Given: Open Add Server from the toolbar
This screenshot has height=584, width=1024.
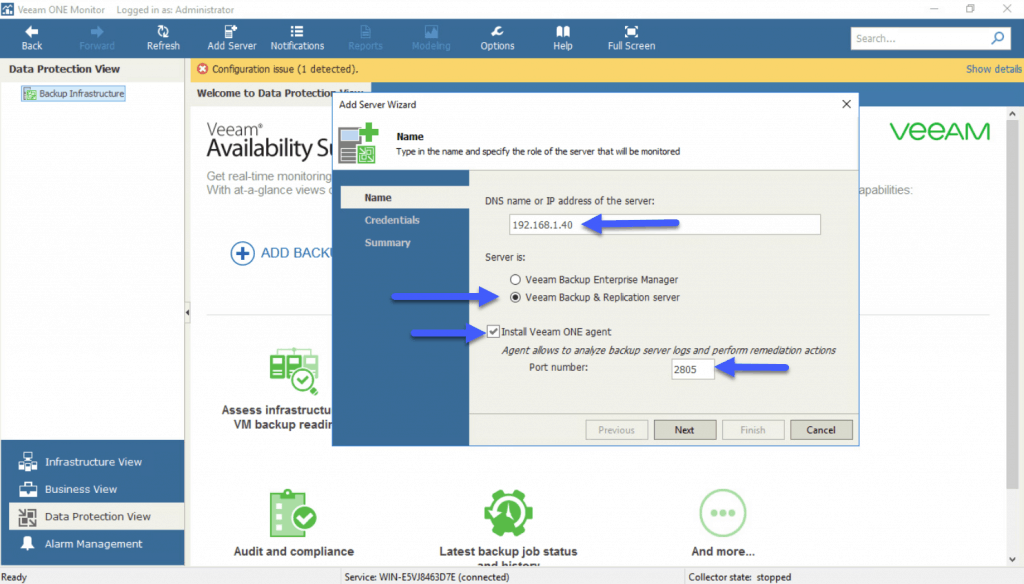Looking at the screenshot, I should pos(232,33).
